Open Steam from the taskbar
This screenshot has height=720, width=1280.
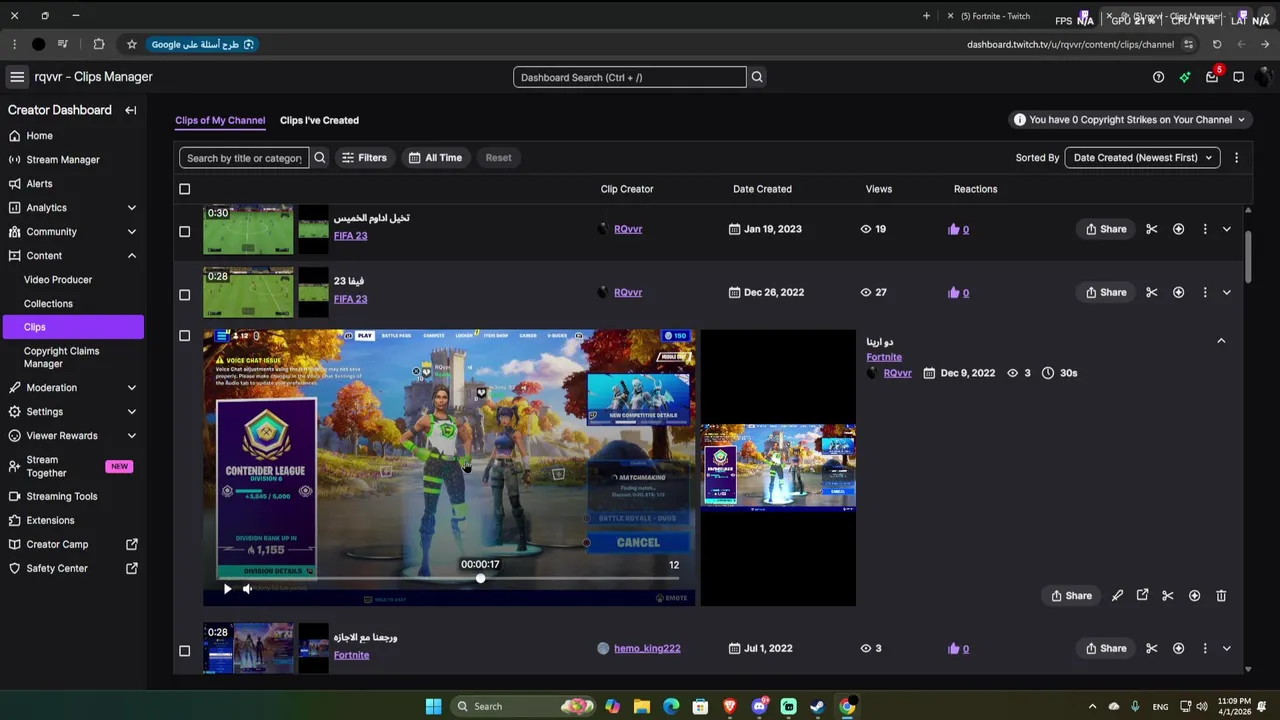(x=817, y=706)
